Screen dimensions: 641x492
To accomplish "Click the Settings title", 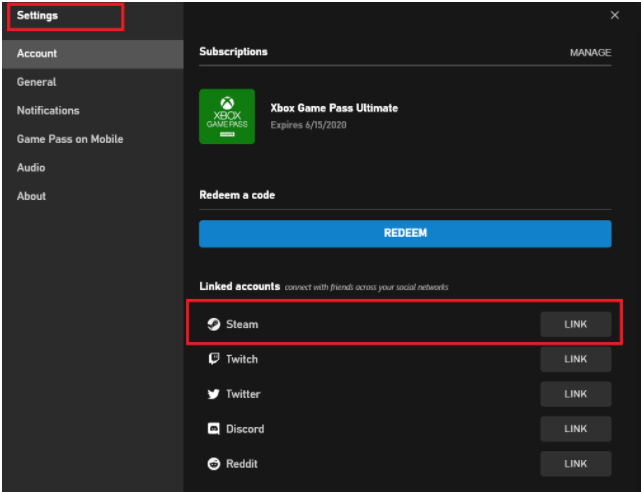I will click(x=37, y=16).
